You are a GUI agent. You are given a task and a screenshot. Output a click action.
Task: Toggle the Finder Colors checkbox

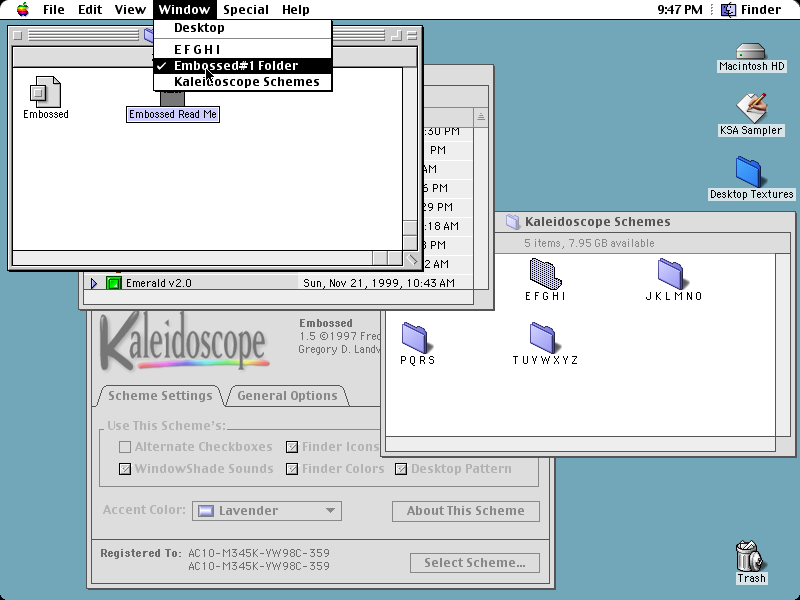[292, 469]
